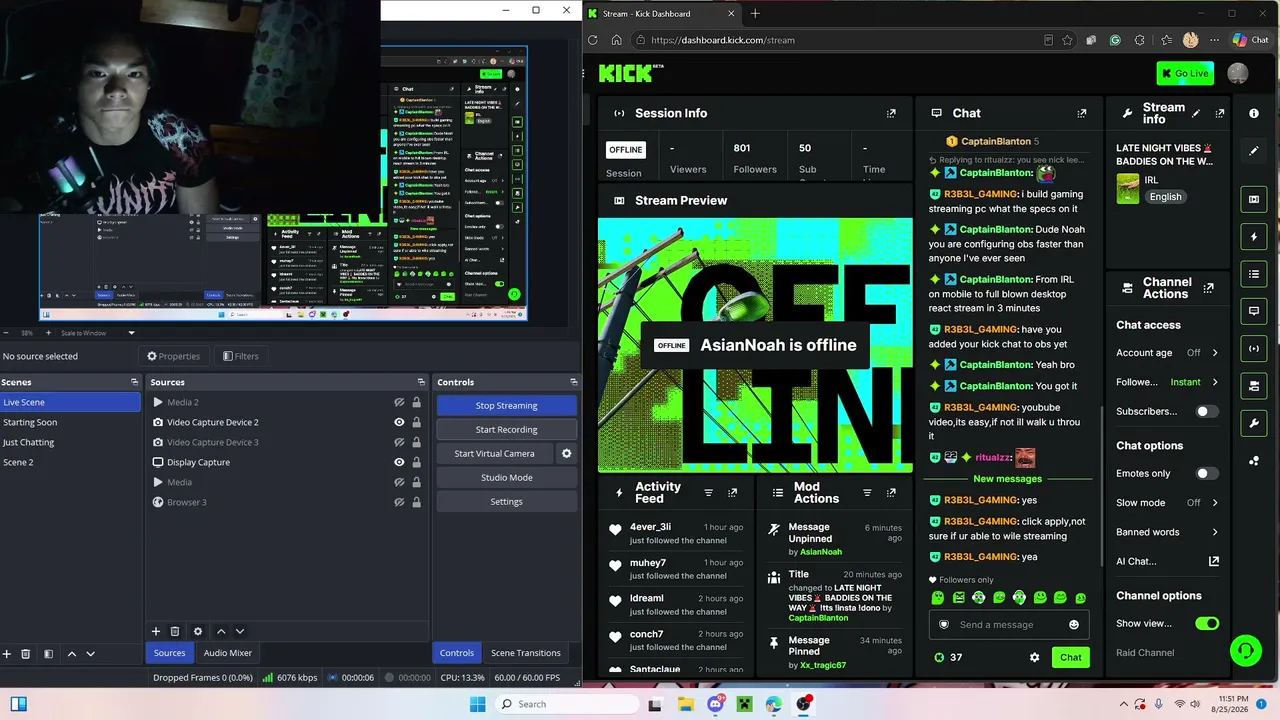Show the Browser 3 source
Viewport: 1280px width, 720px height.
[399, 502]
